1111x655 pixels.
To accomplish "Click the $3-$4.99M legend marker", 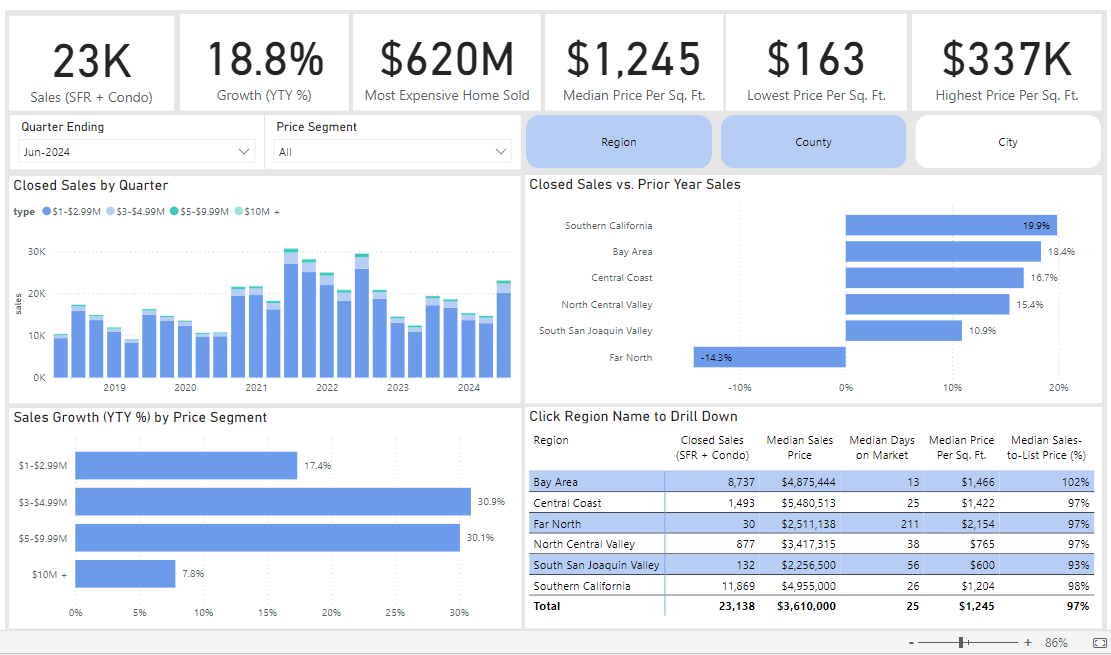I will (x=110, y=211).
